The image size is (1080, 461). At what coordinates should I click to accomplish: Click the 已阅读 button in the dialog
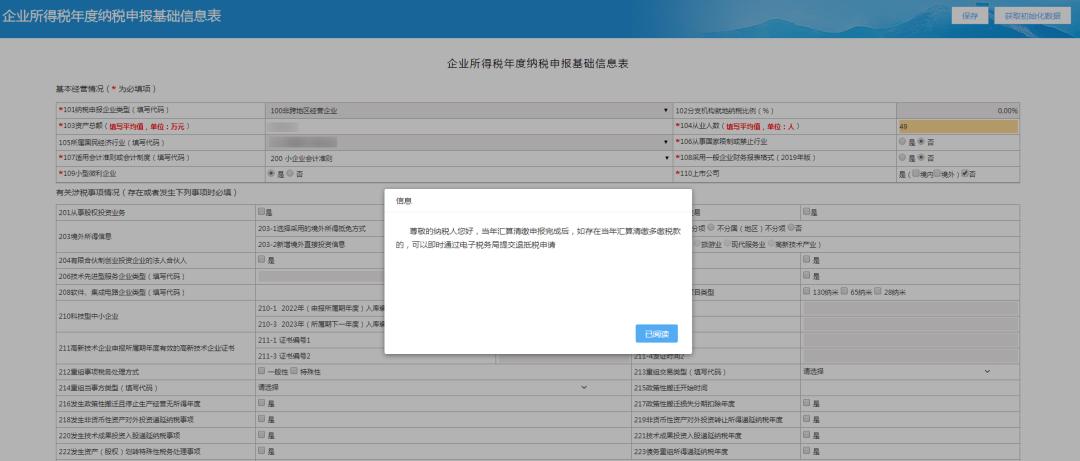(656, 334)
